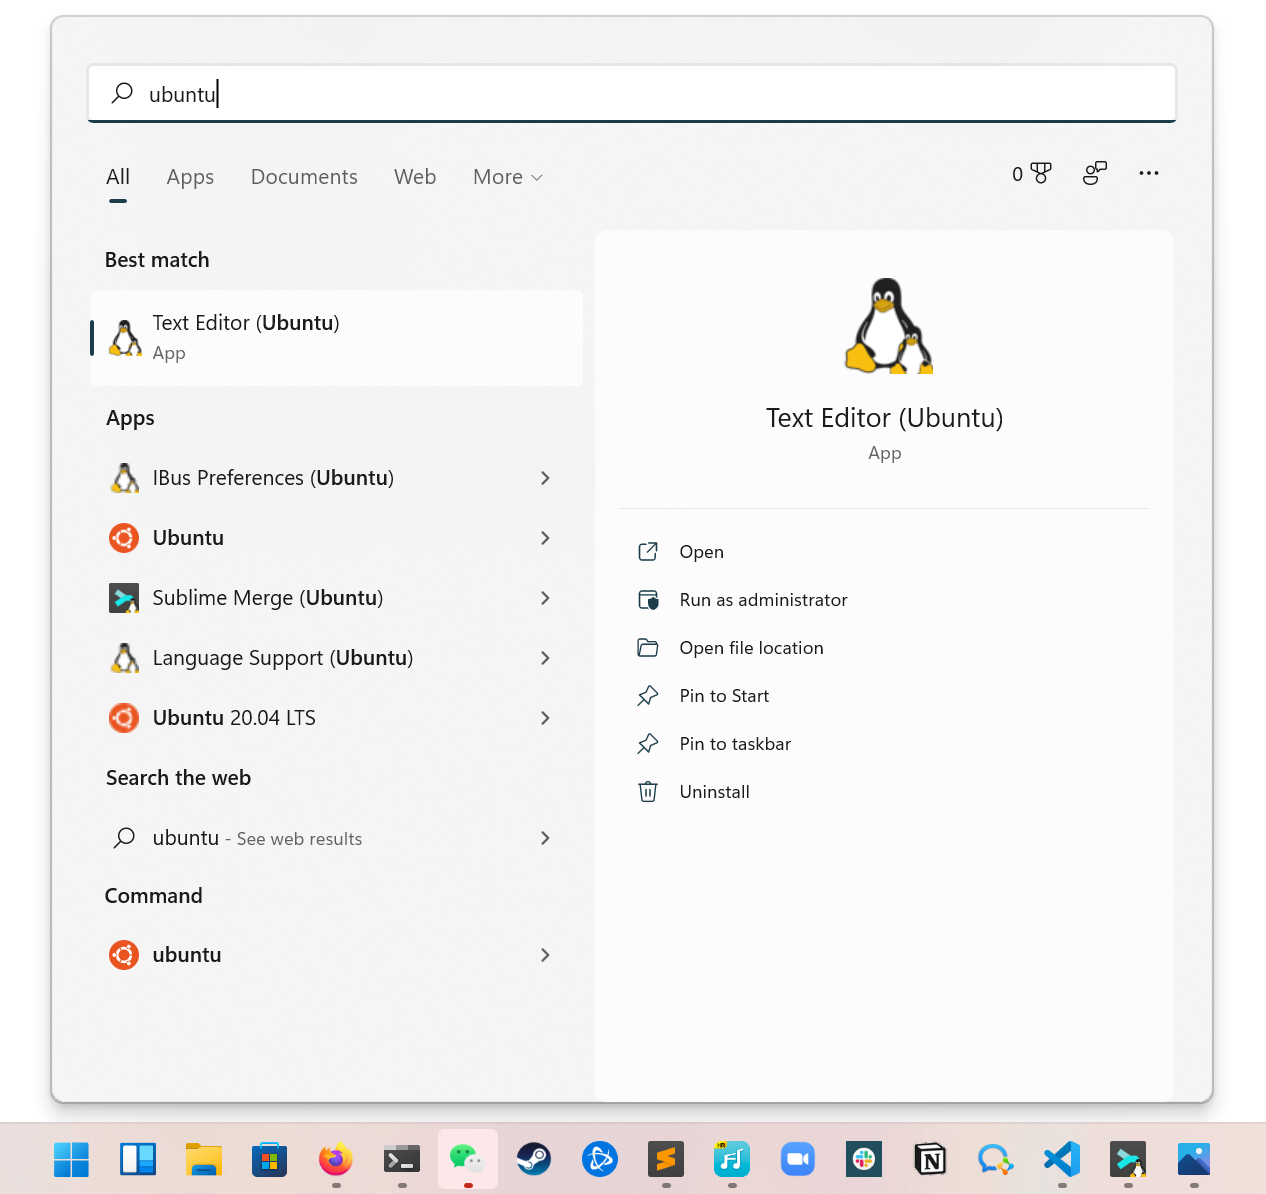Screen dimensions: 1266x1194
Task: Expand options for Ubuntu 20.04 LTS
Action: coord(545,718)
